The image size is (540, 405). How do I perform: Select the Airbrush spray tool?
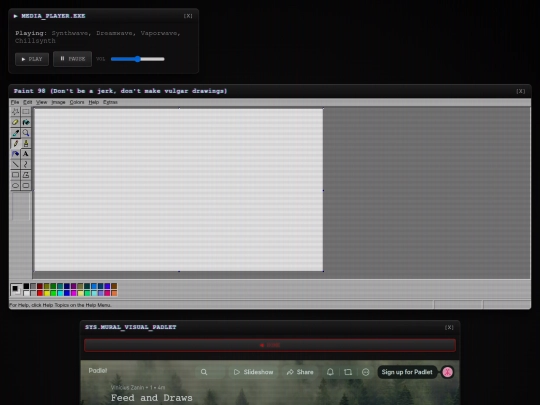[x=15, y=154]
